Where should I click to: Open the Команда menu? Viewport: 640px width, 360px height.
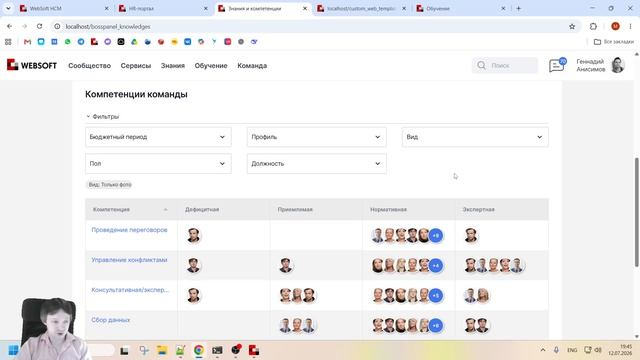click(x=252, y=66)
